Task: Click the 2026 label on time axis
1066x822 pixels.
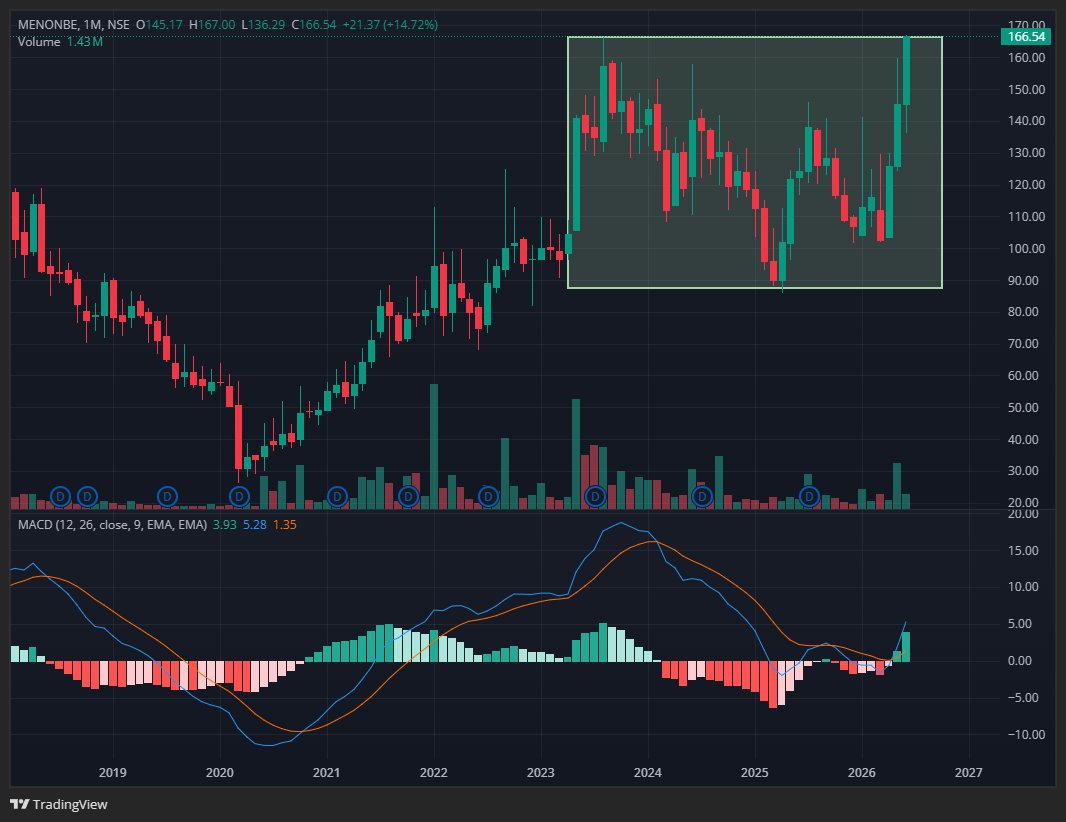Action: click(861, 772)
